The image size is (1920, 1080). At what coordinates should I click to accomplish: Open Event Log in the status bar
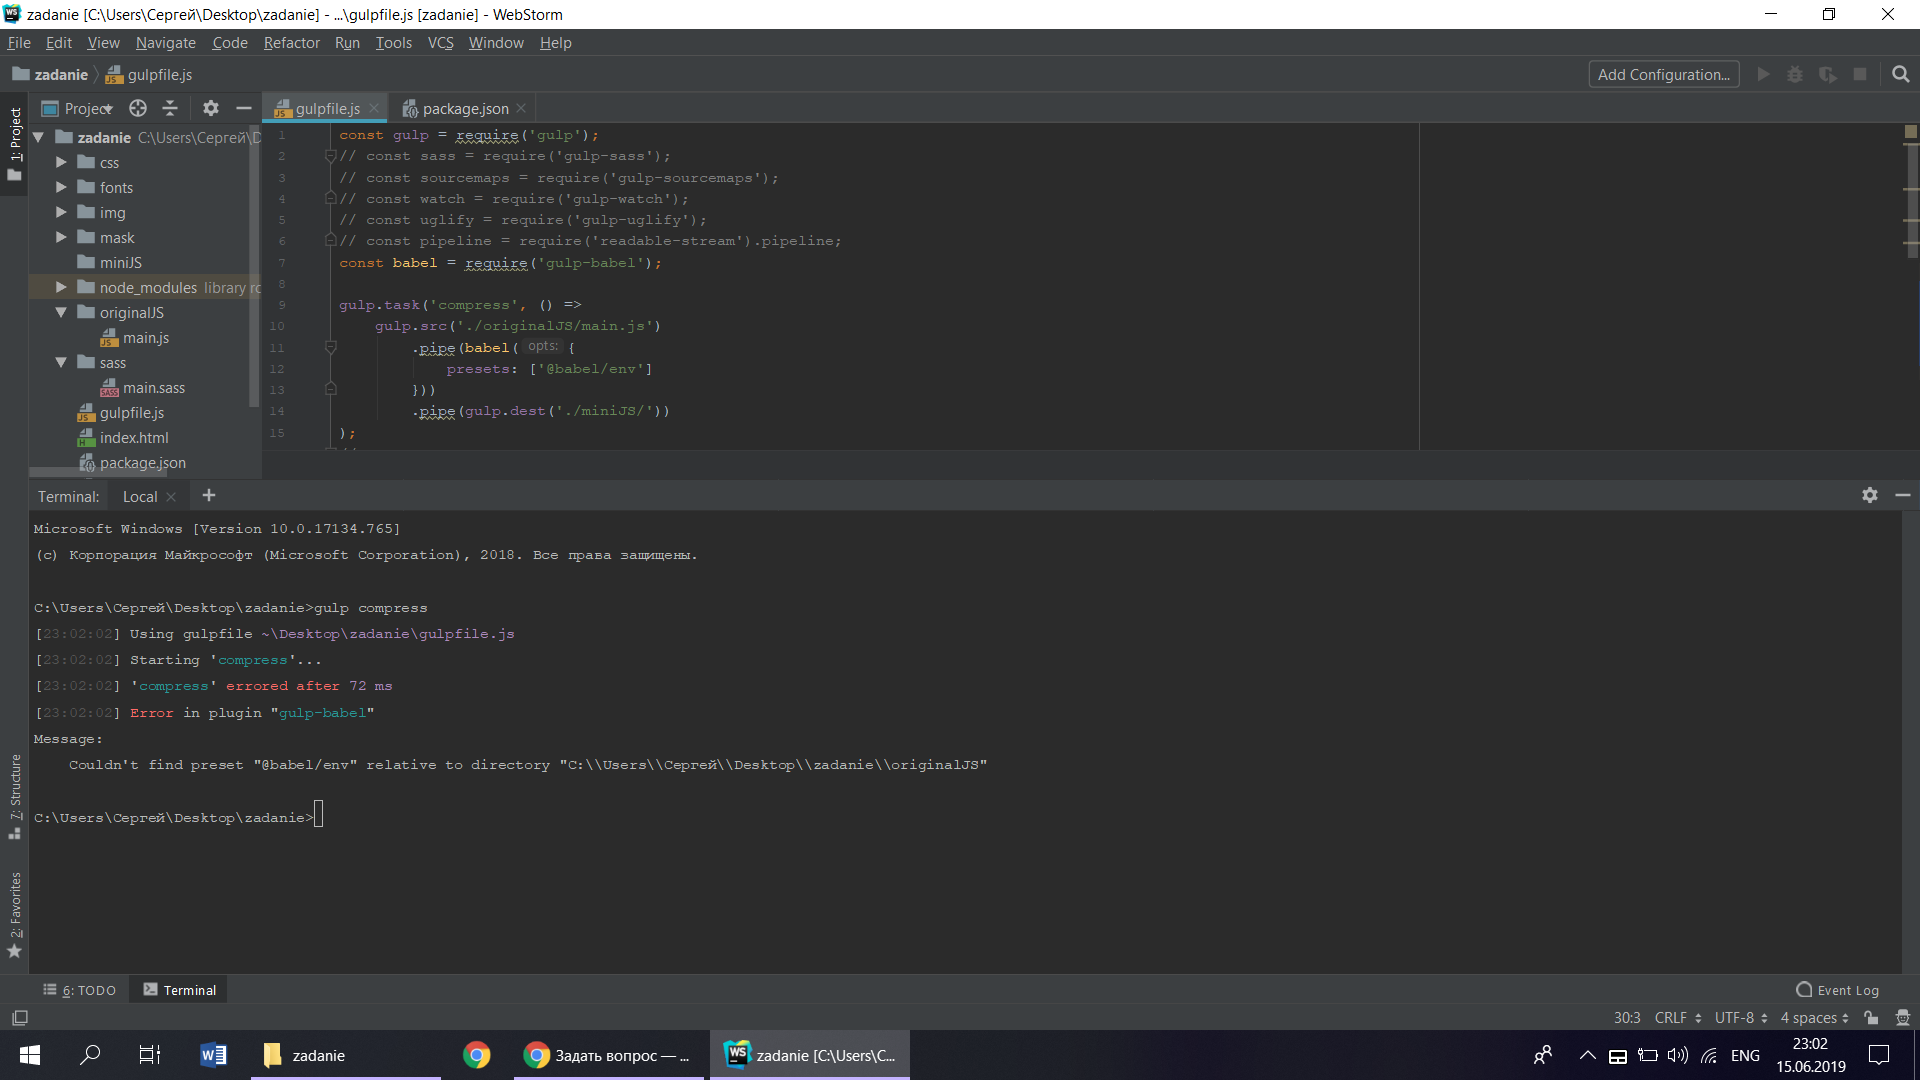pos(1838,990)
